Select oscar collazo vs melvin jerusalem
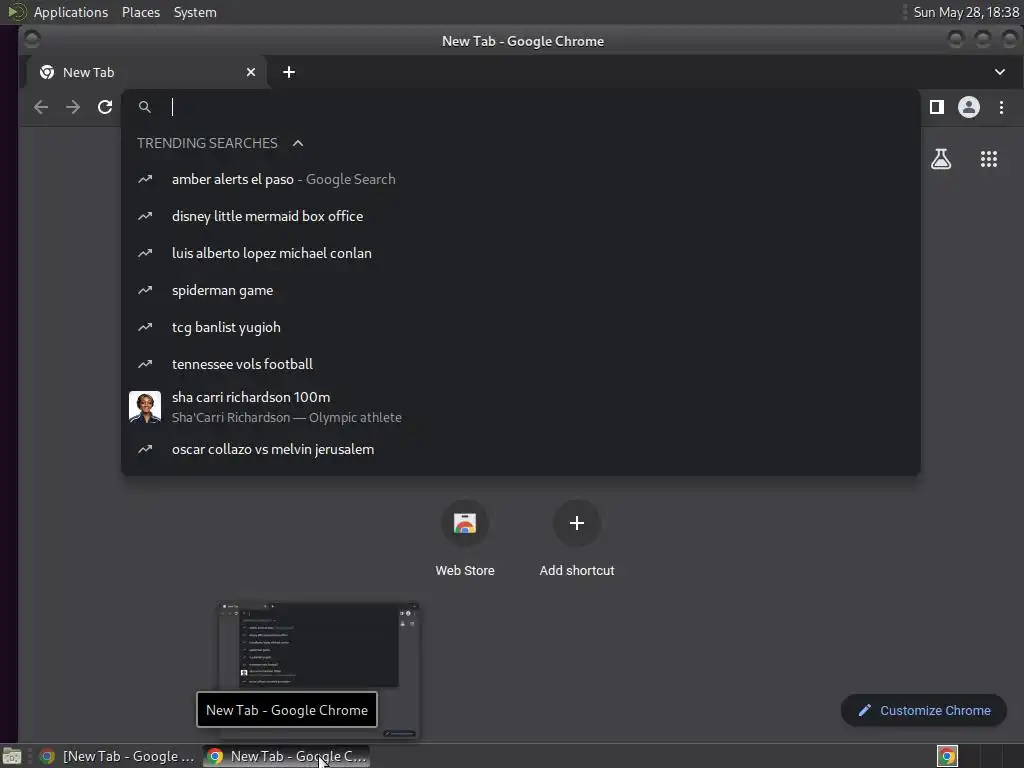This screenshot has width=1024, height=768. [520, 449]
